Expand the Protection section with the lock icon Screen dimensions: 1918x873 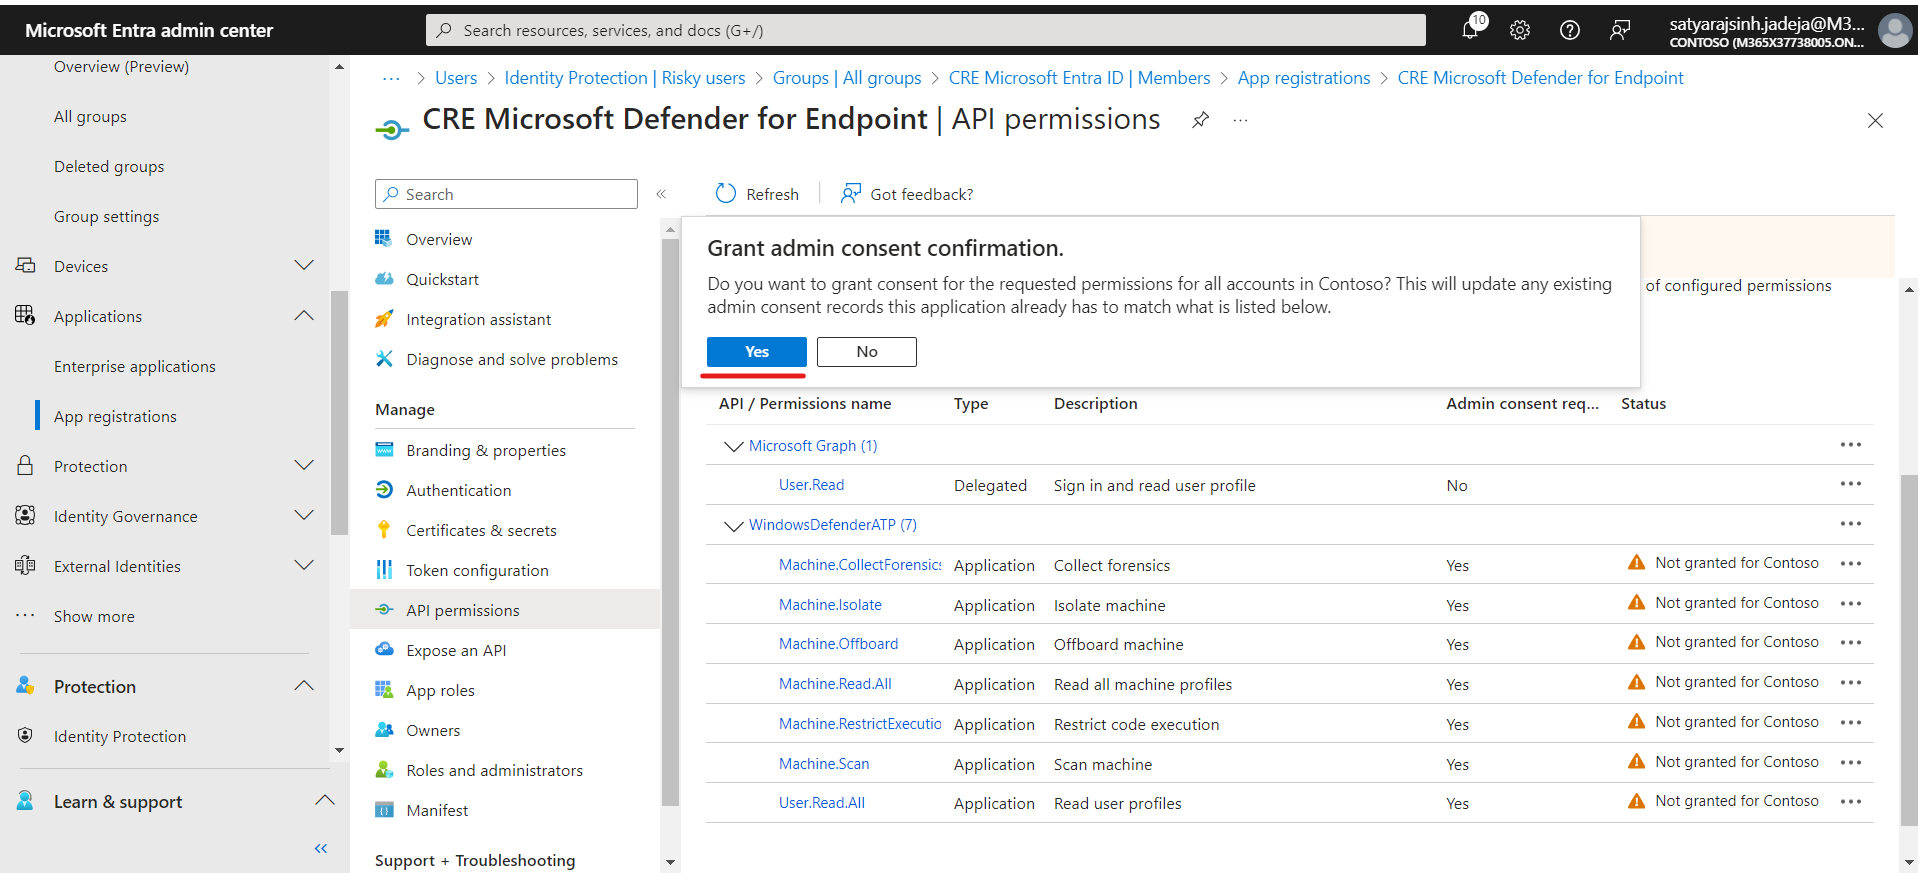pos(304,465)
